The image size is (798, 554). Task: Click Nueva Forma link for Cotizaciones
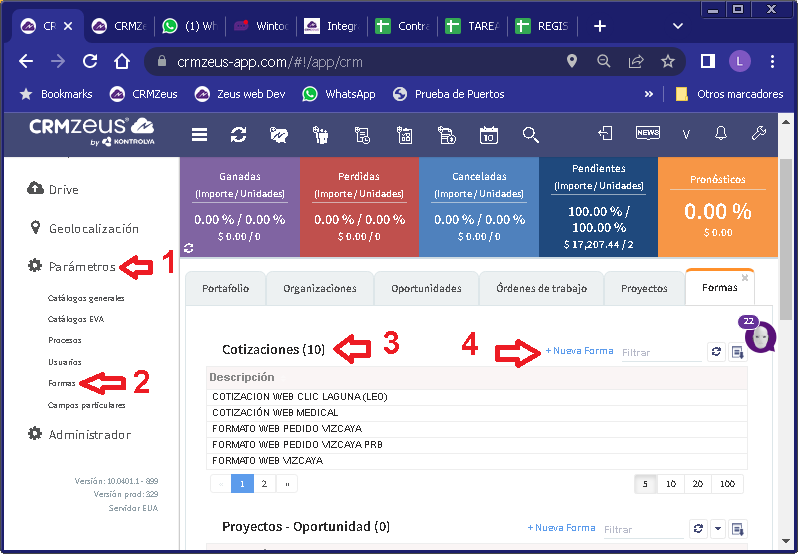[x=579, y=351]
